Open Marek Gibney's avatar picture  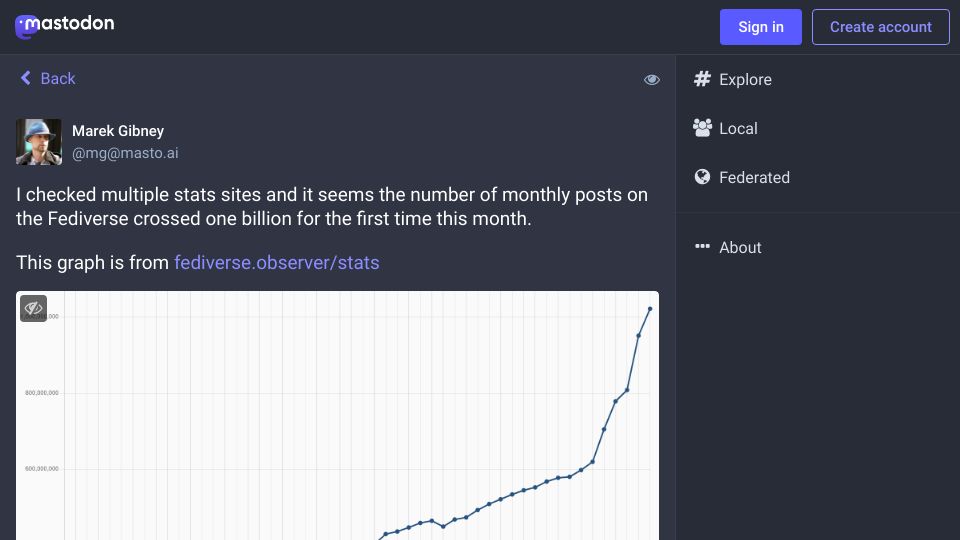click(39, 142)
